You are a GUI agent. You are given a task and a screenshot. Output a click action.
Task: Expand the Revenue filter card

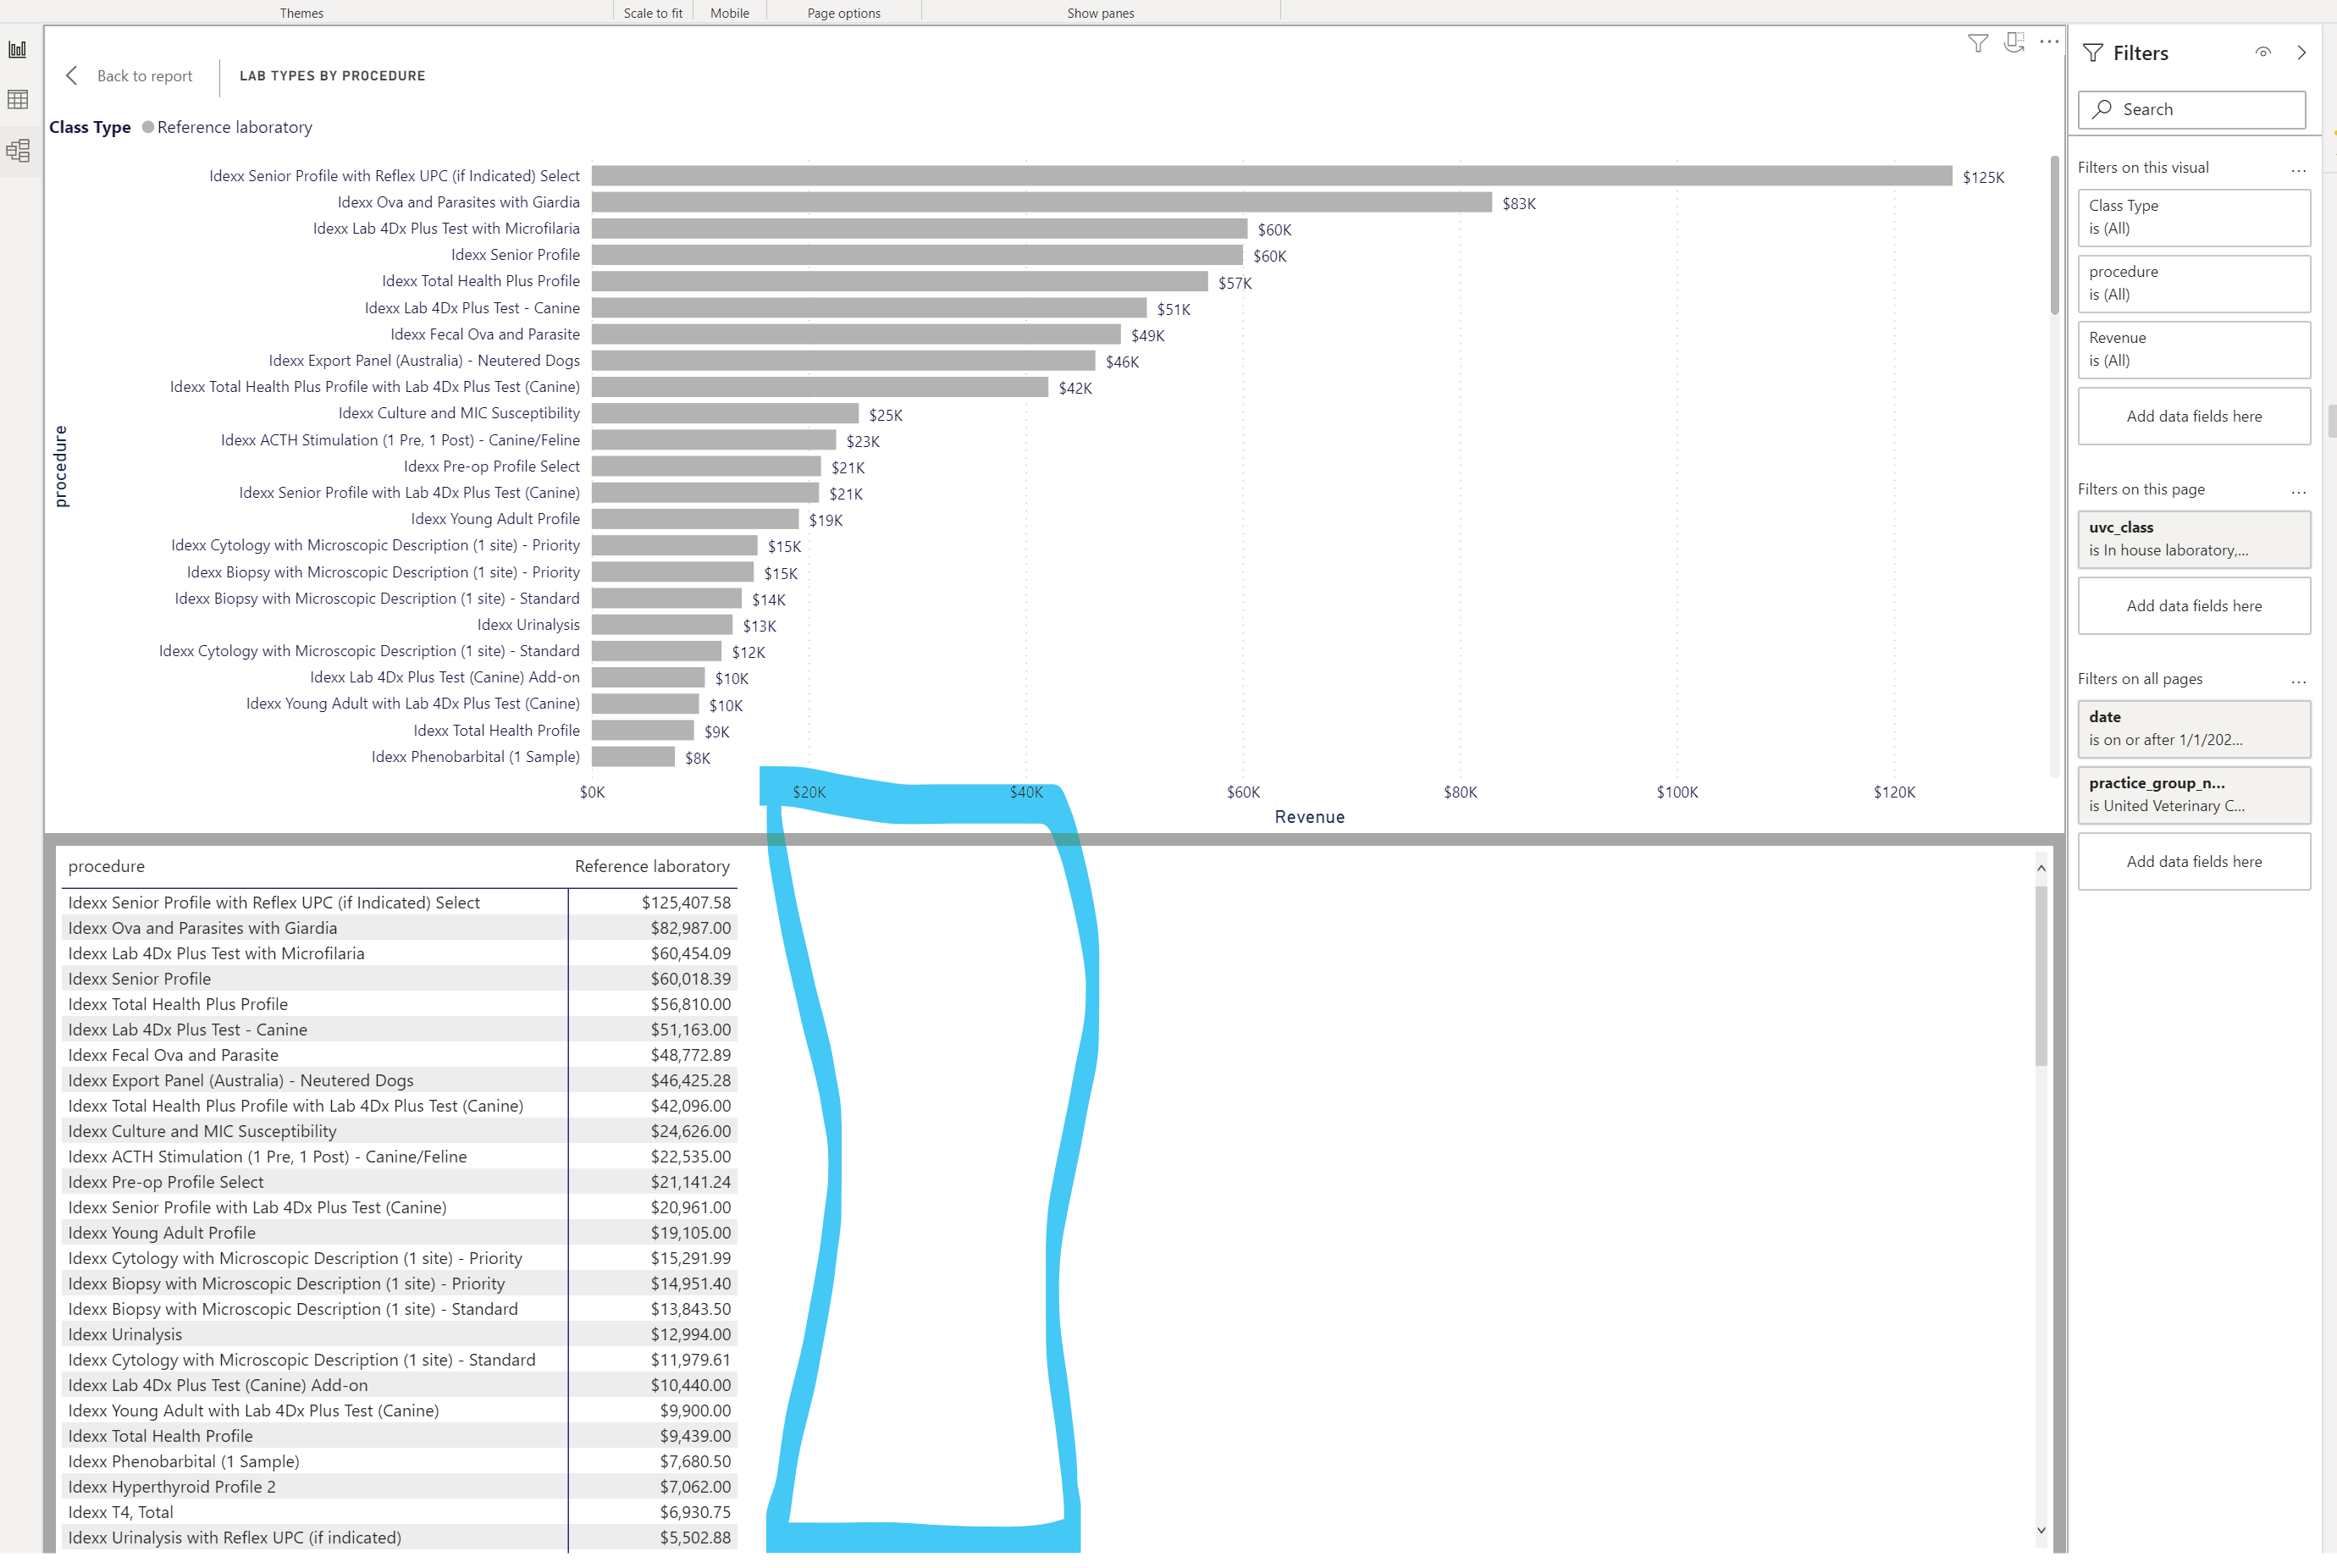click(x=2194, y=350)
